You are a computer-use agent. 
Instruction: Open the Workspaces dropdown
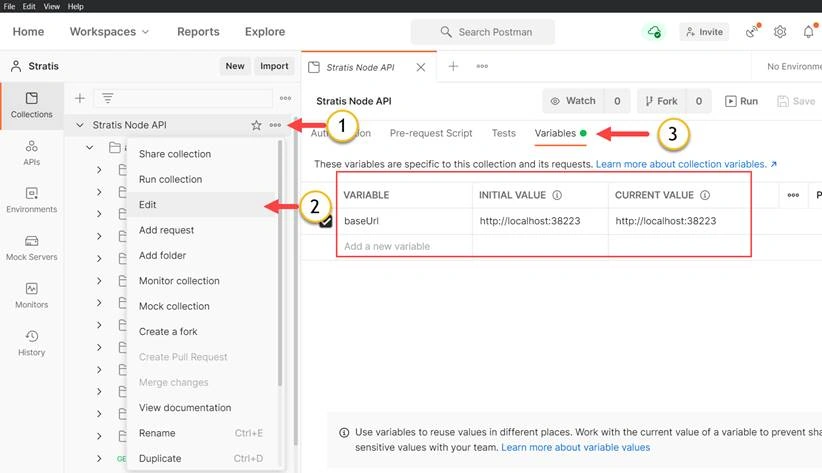click(x=110, y=31)
